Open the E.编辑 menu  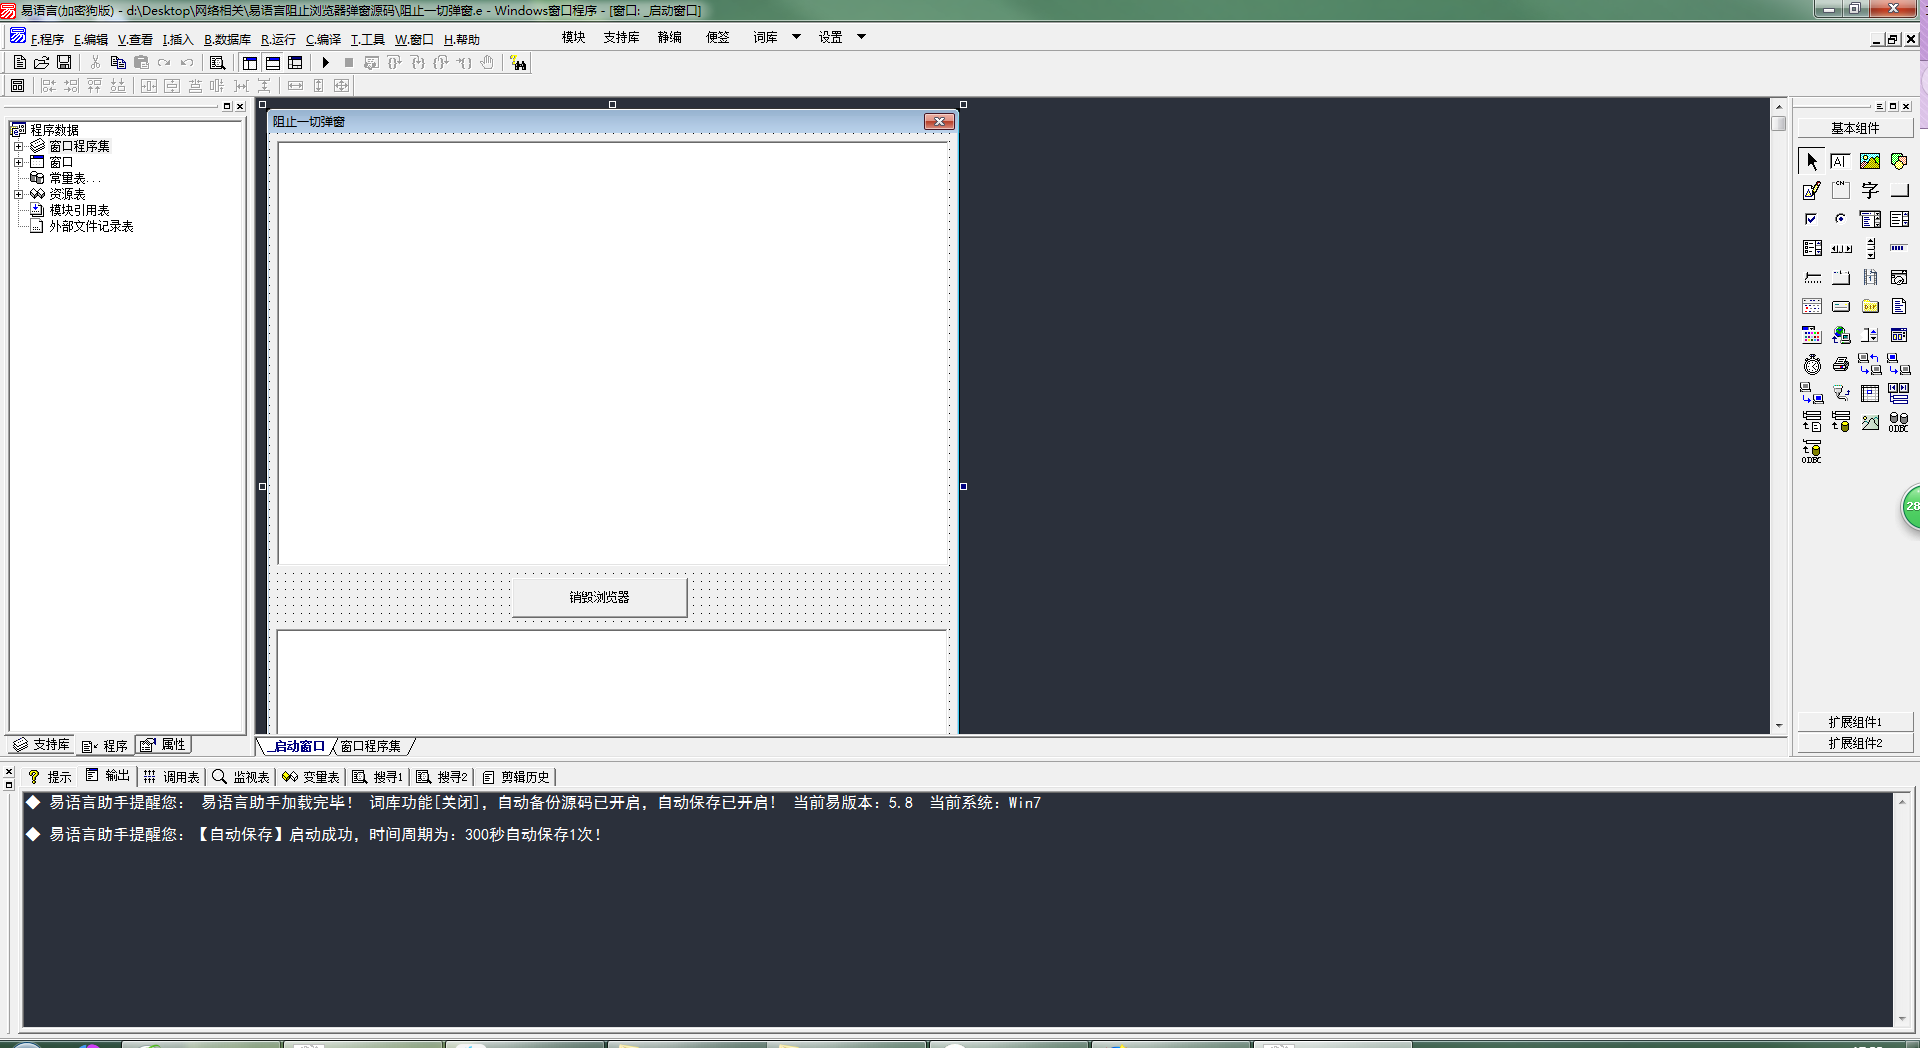tap(90, 39)
